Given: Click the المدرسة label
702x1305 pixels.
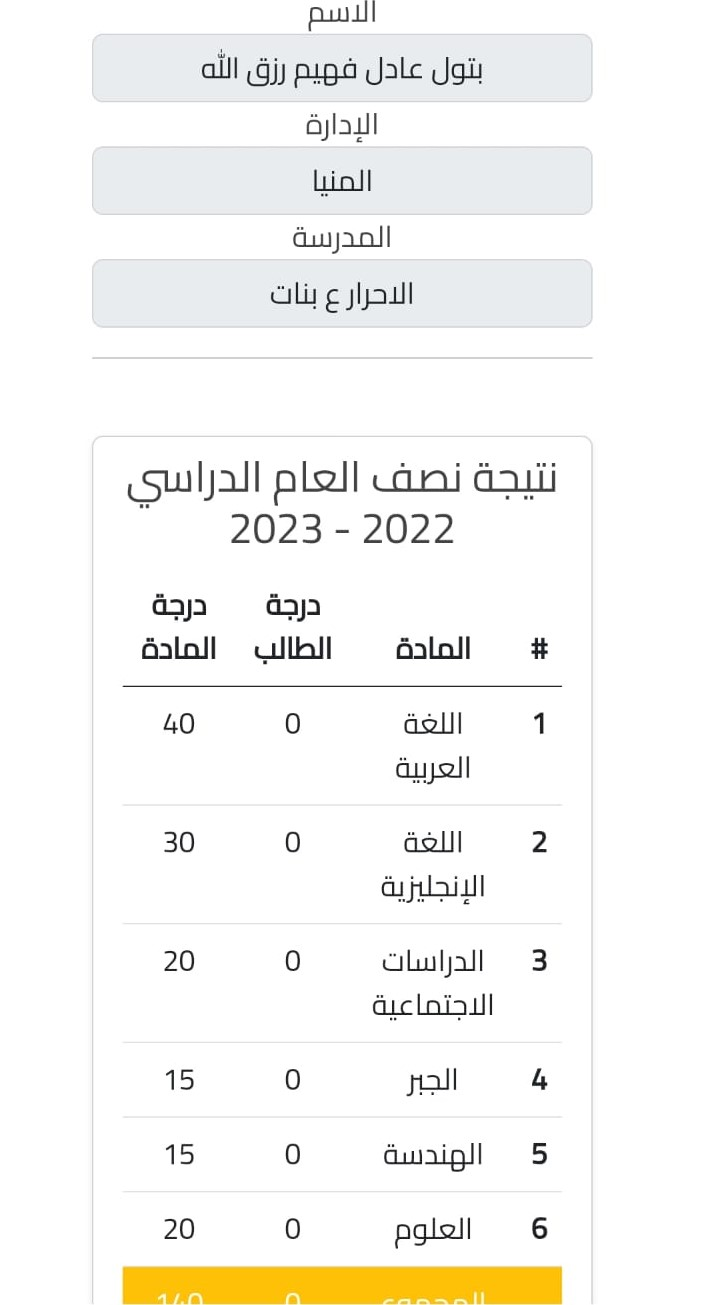Looking at the screenshot, I should pos(342,238).
